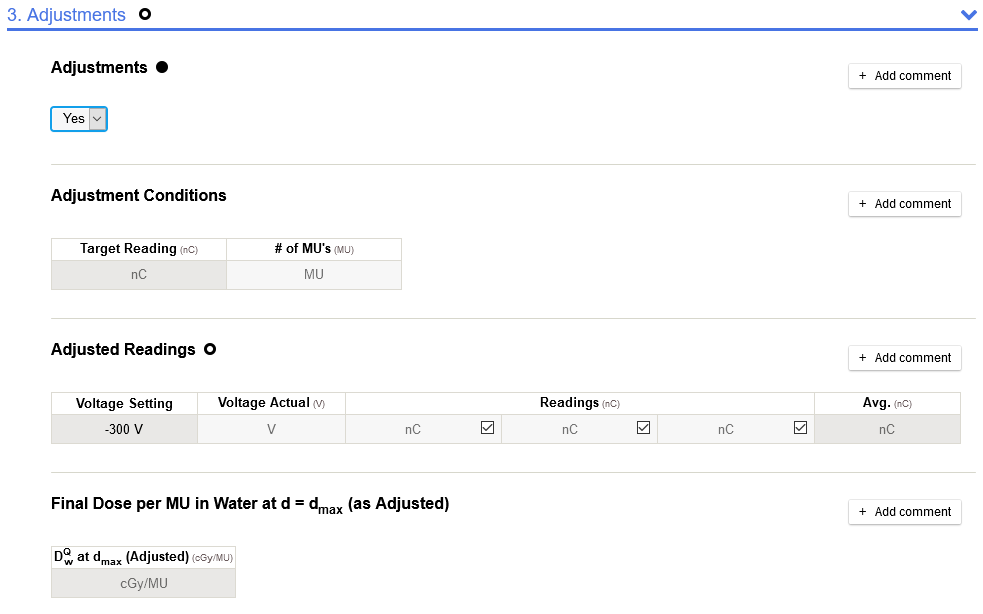The image size is (983, 614).
Task: Click the "3. Adjustments" section title
Action: point(66,15)
